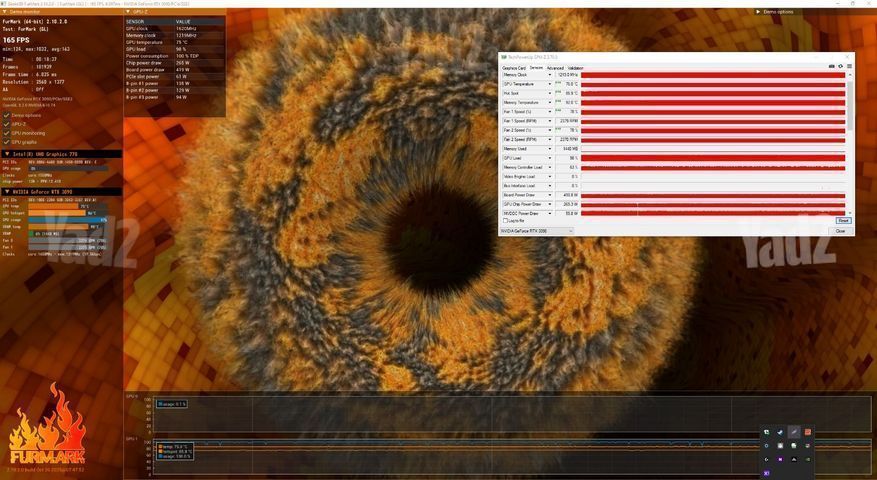Click the Board power draw overlay row
877x480 pixels.
point(175,70)
